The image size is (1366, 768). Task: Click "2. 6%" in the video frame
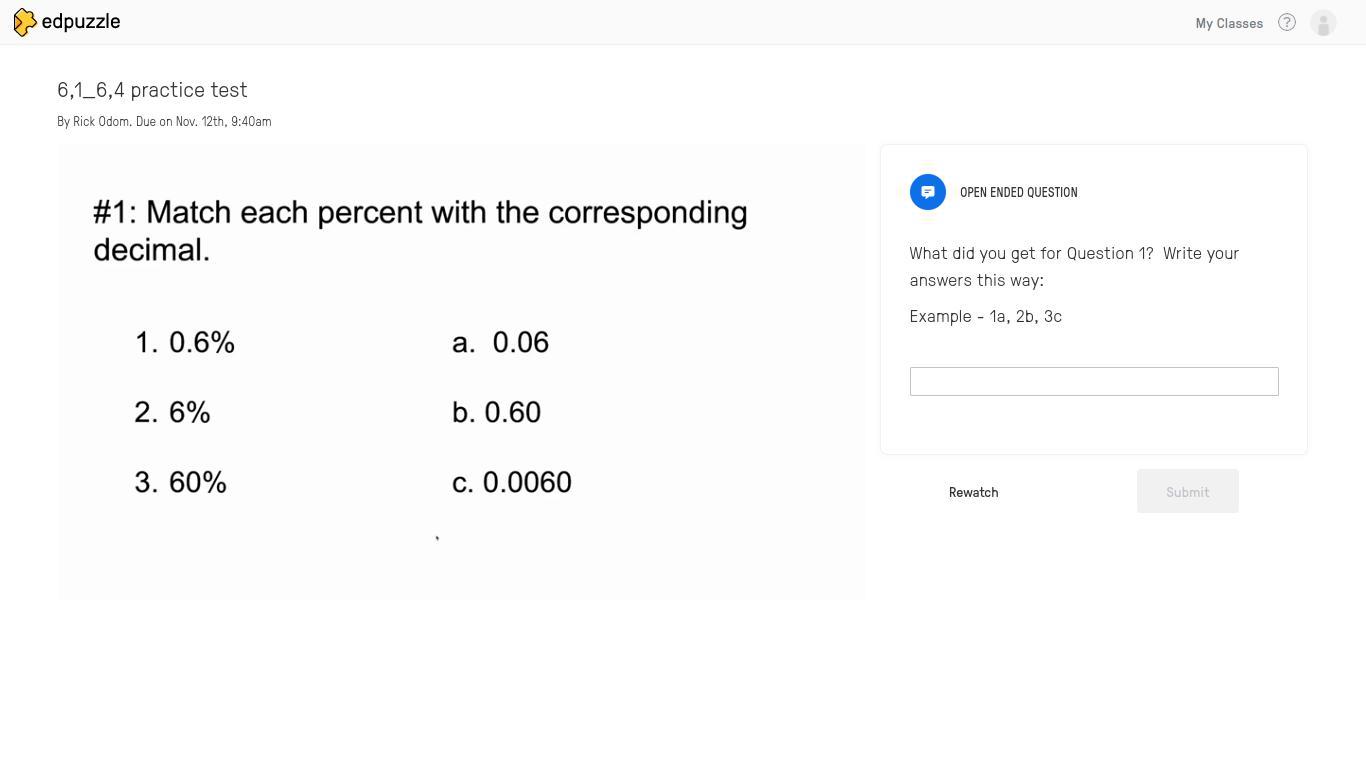point(172,412)
